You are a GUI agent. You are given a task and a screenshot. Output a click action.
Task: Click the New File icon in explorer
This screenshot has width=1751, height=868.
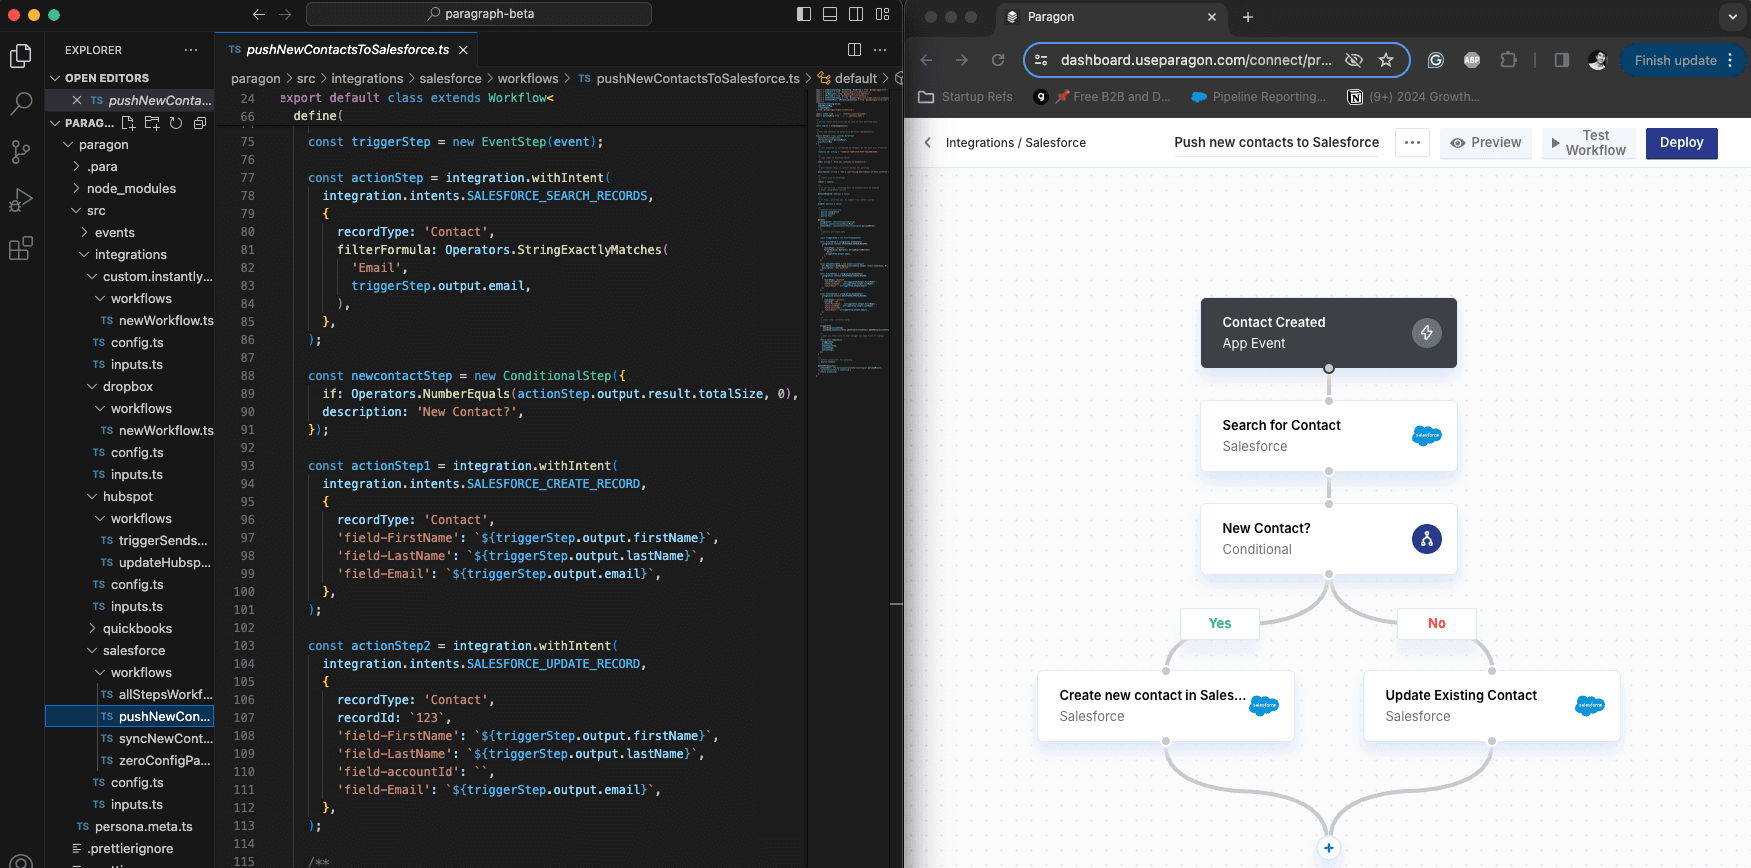(x=128, y=123)
